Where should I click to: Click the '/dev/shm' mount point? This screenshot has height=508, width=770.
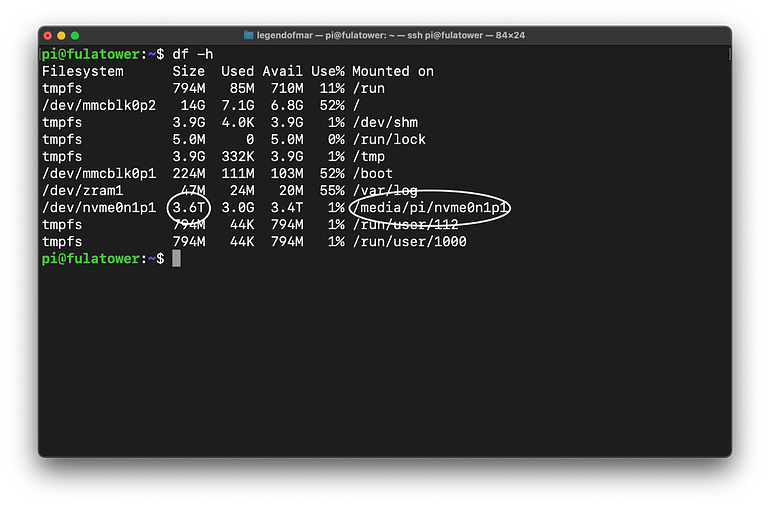[385, 122]
